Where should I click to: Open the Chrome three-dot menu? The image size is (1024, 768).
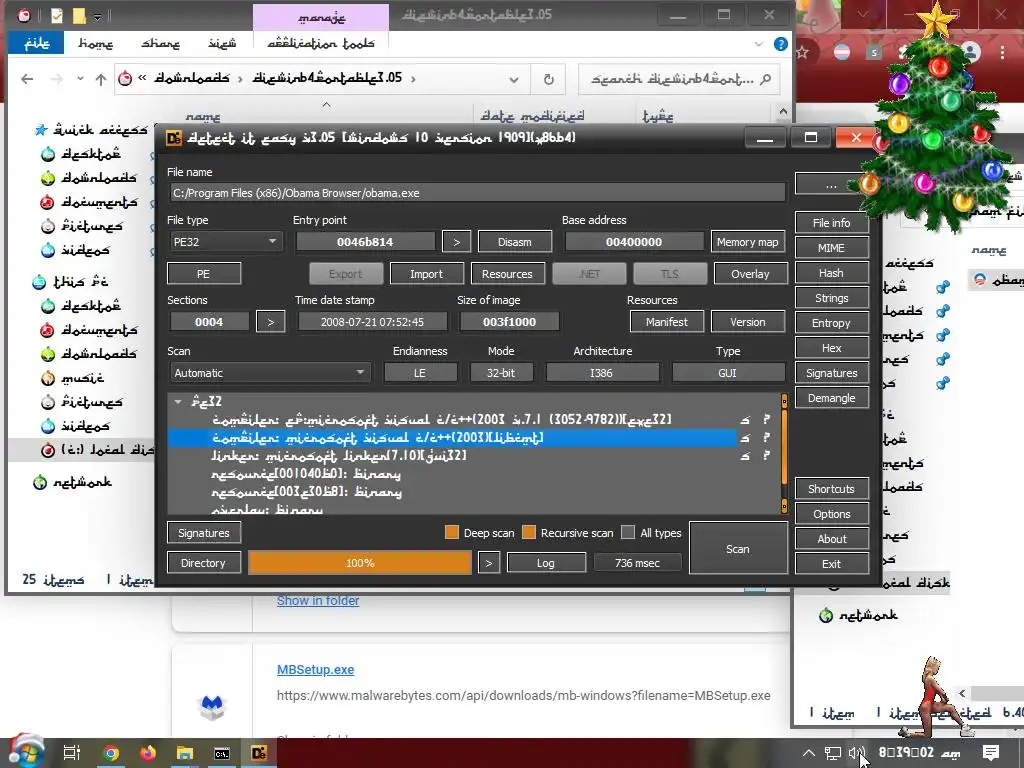click(x=1002, y=52)
